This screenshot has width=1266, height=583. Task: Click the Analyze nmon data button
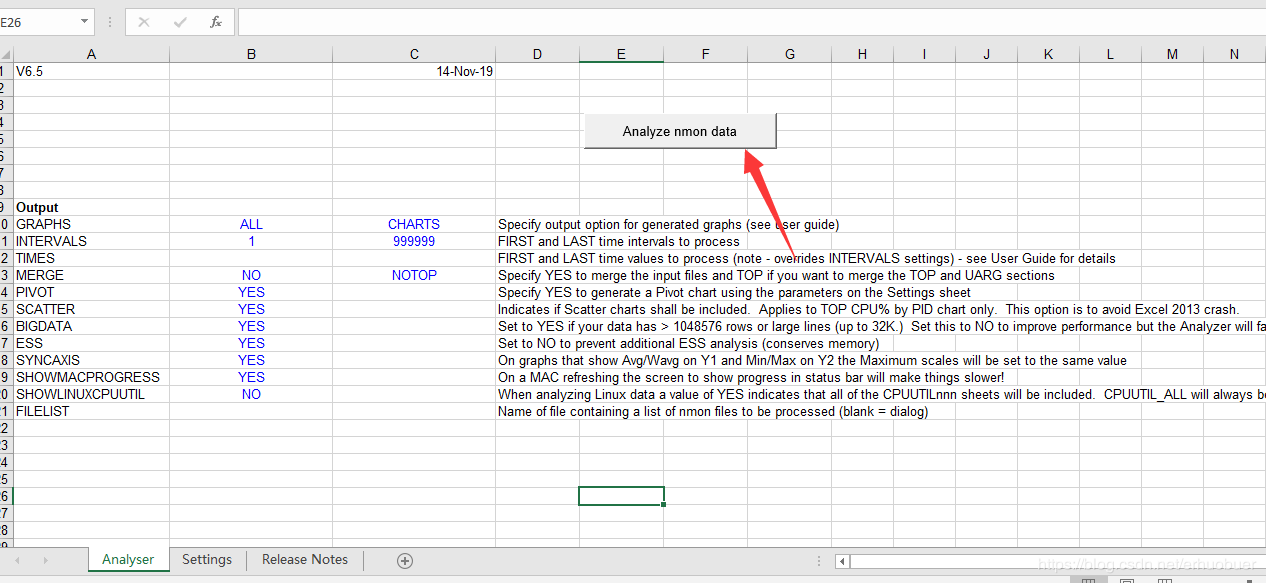[x=680, y=131]
